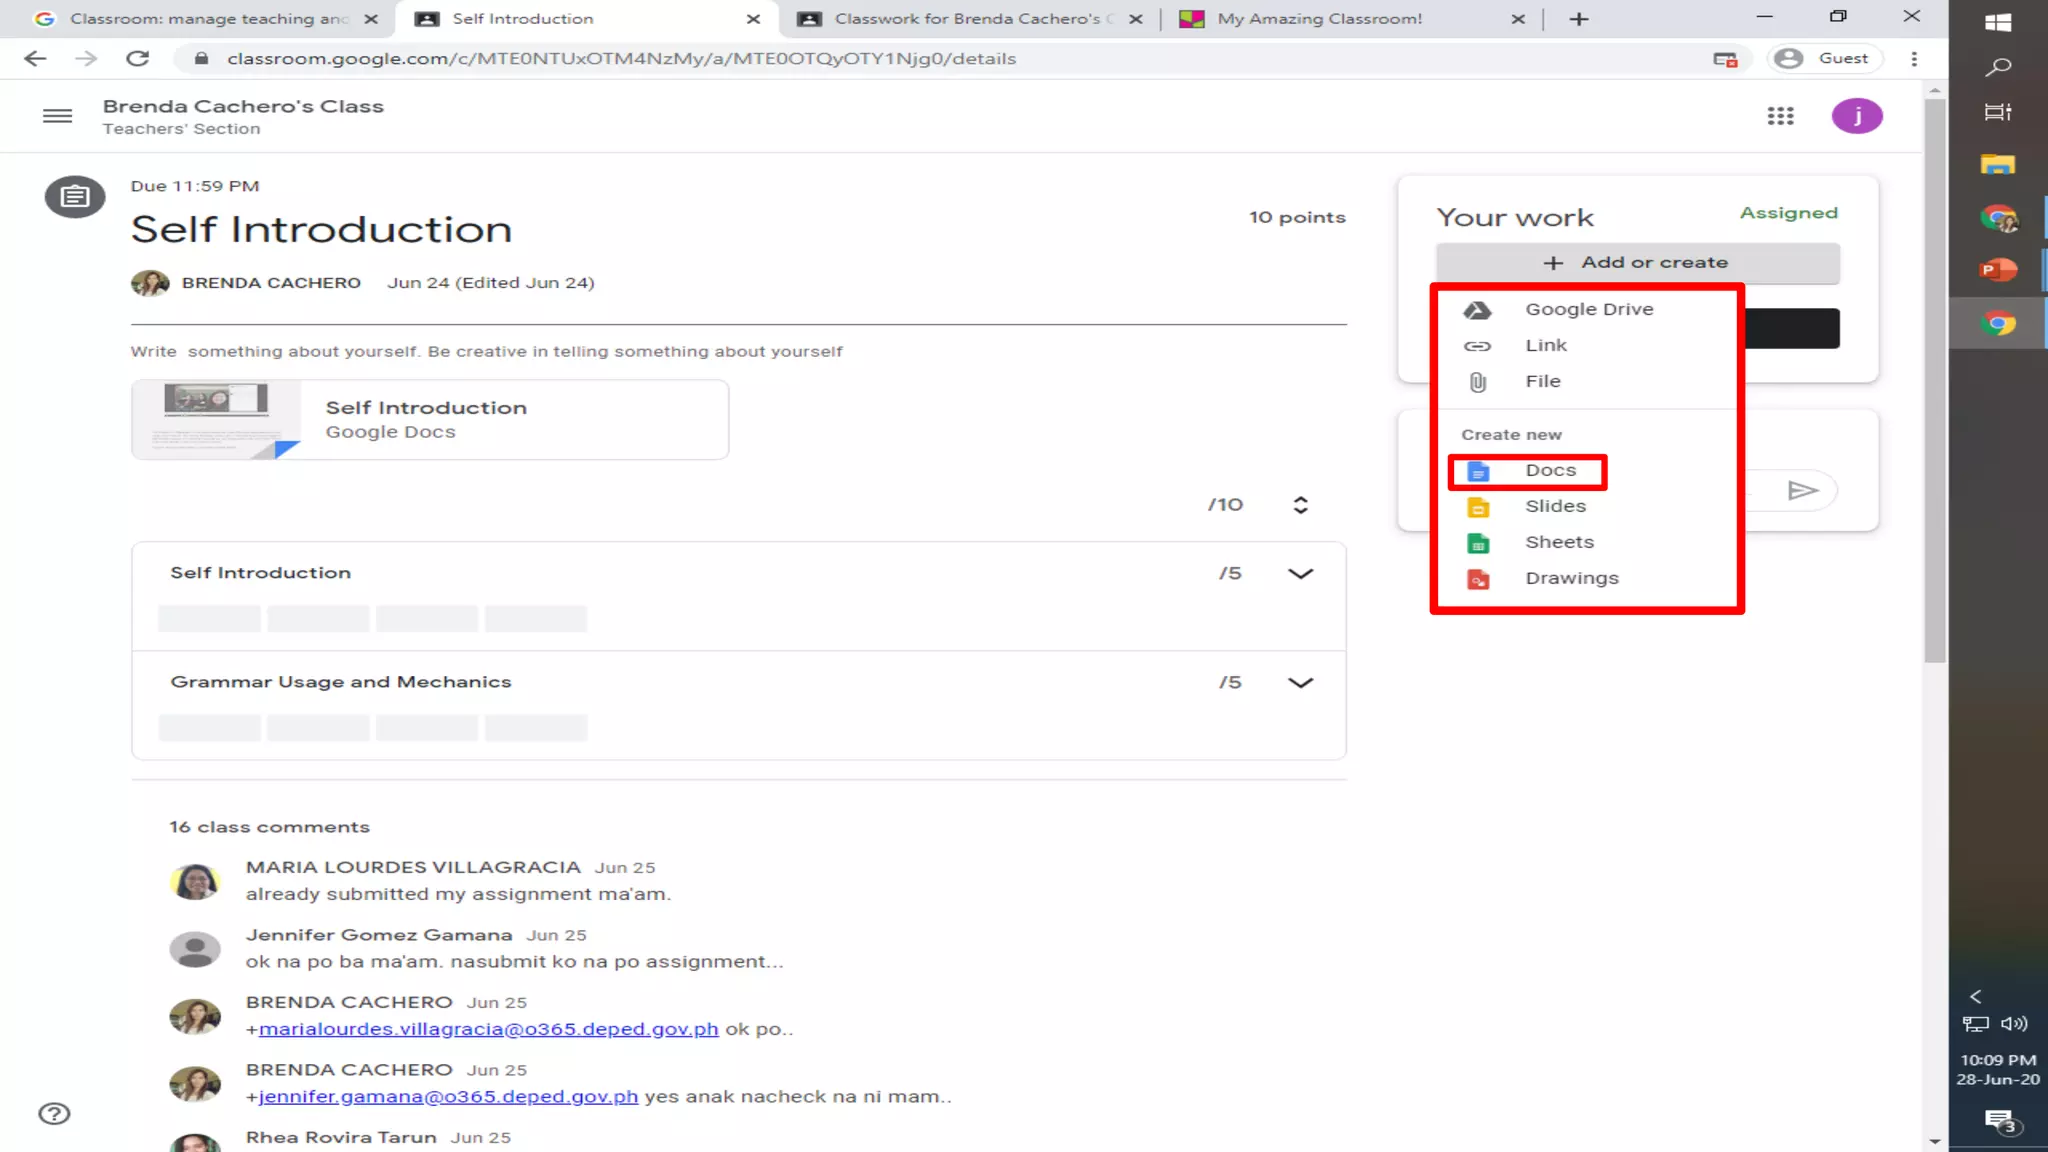Expand Grammar Usage and Mechanics criterion
The width and height of the screenshot is (2048, 1152).
[1300, 682]
